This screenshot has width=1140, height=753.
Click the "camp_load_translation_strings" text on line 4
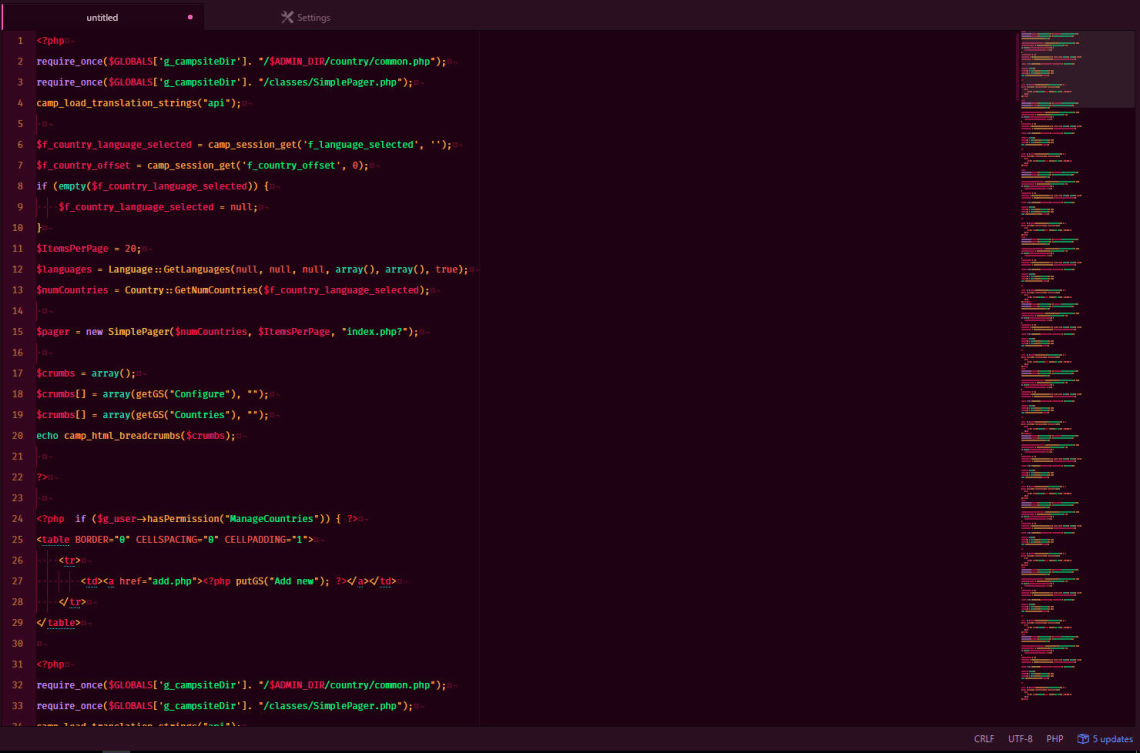[117, 103]
